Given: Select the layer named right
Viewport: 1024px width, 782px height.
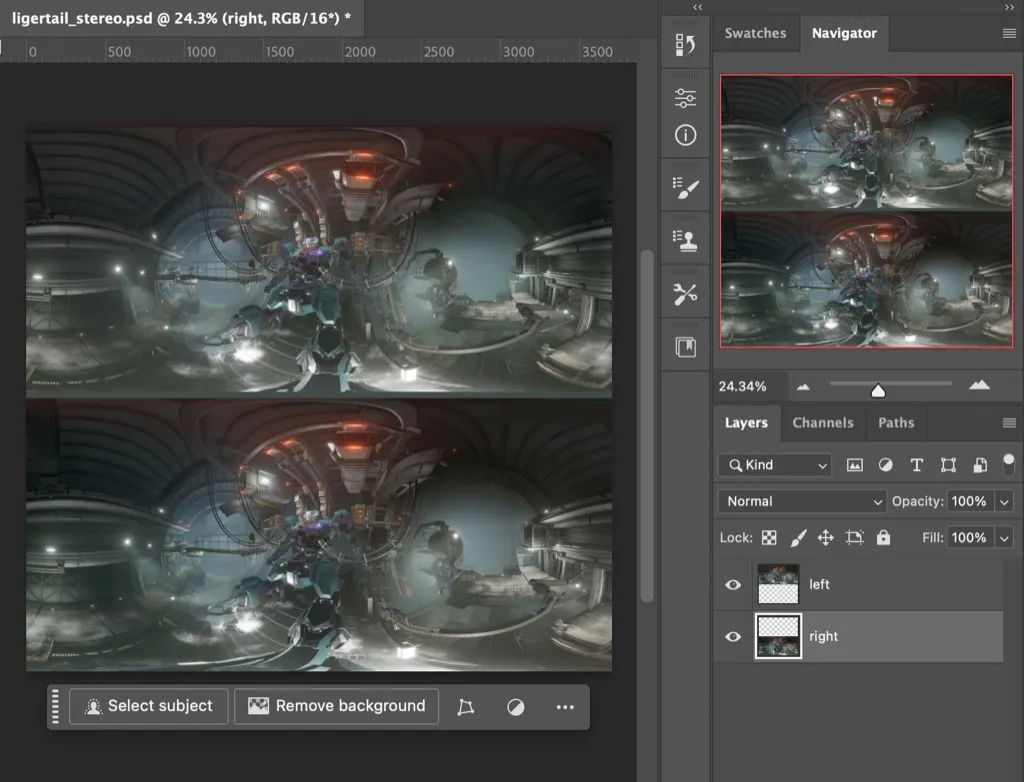Looking at the screenshot, I should pos(859,636).
